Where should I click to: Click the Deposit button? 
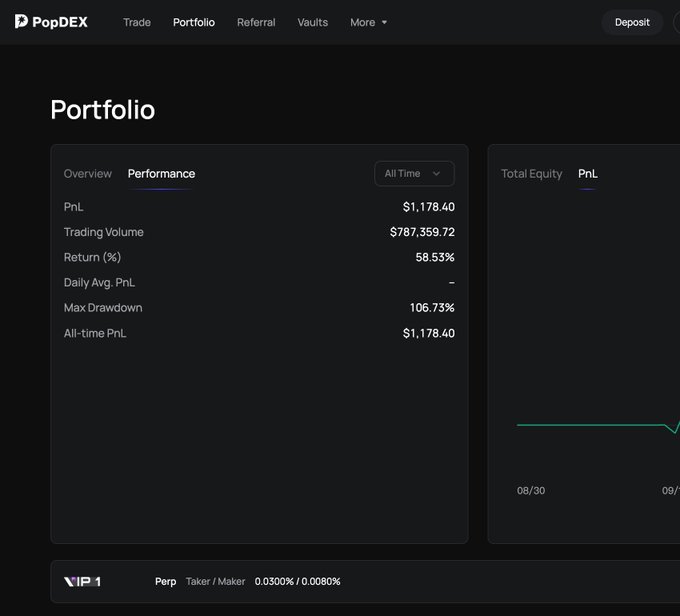pos(632,22)
